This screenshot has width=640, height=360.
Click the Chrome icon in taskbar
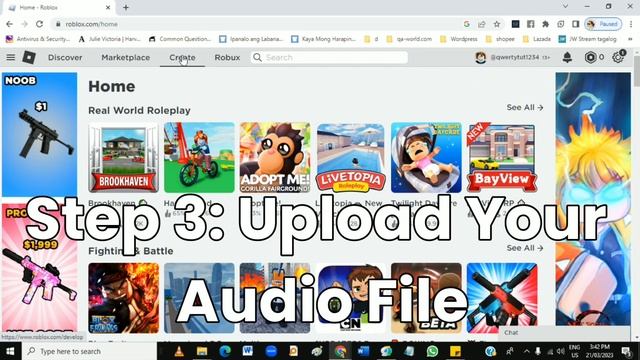coord(340,351)
